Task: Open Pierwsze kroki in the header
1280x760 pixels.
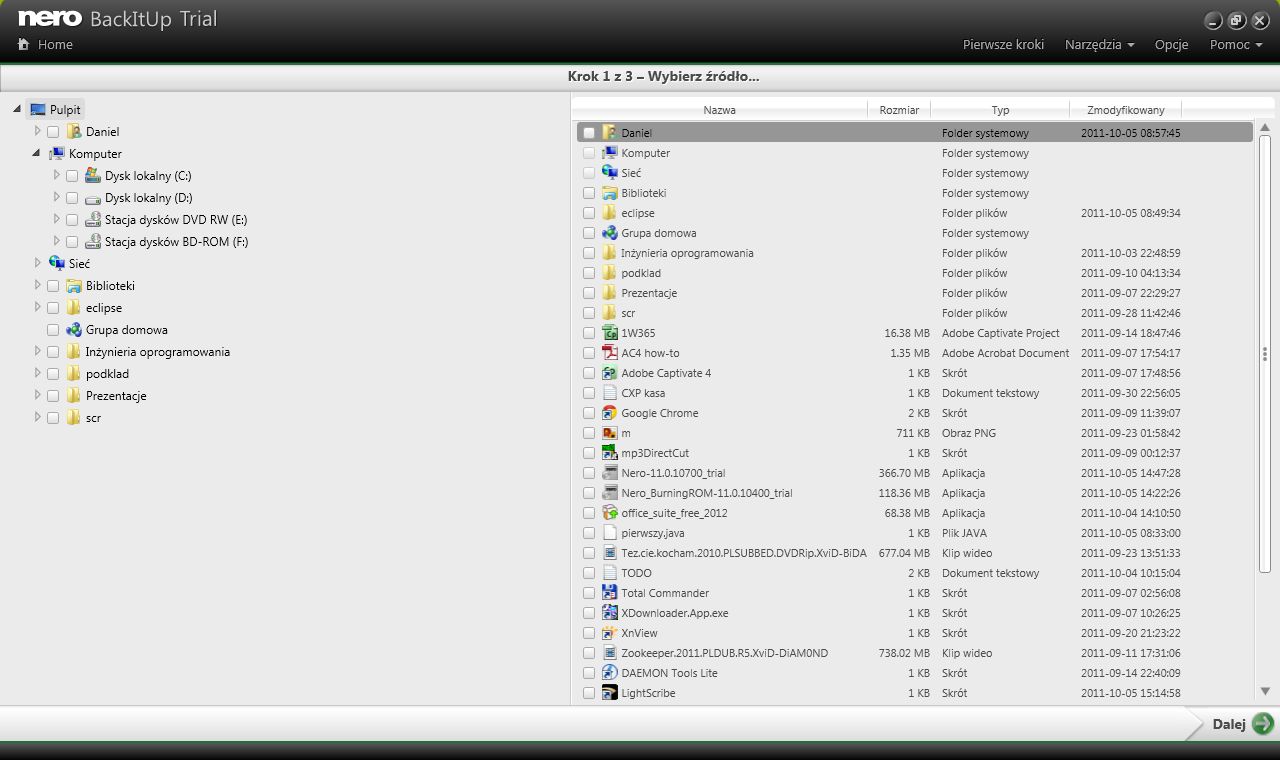Action: pyautogui.click(x=1003, y=44)
